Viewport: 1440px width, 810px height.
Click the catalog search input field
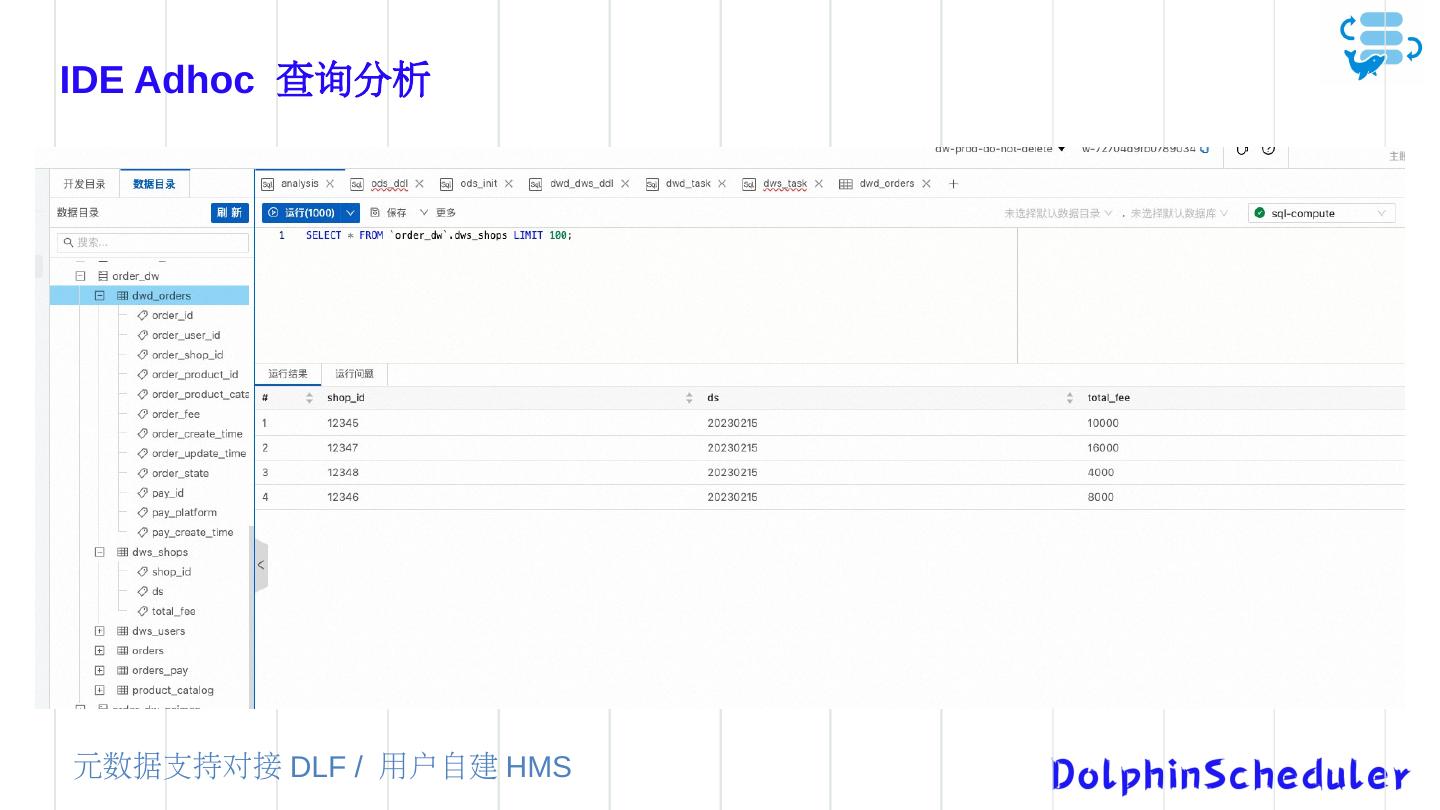(153, 242)
